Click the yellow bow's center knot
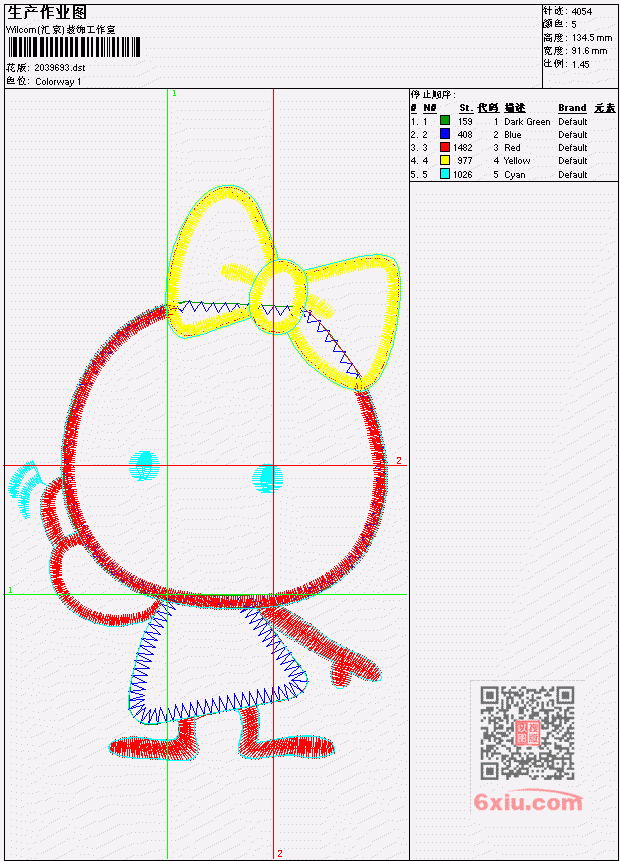620x861 pixels. pyautogui.click(x=278, y=297)
